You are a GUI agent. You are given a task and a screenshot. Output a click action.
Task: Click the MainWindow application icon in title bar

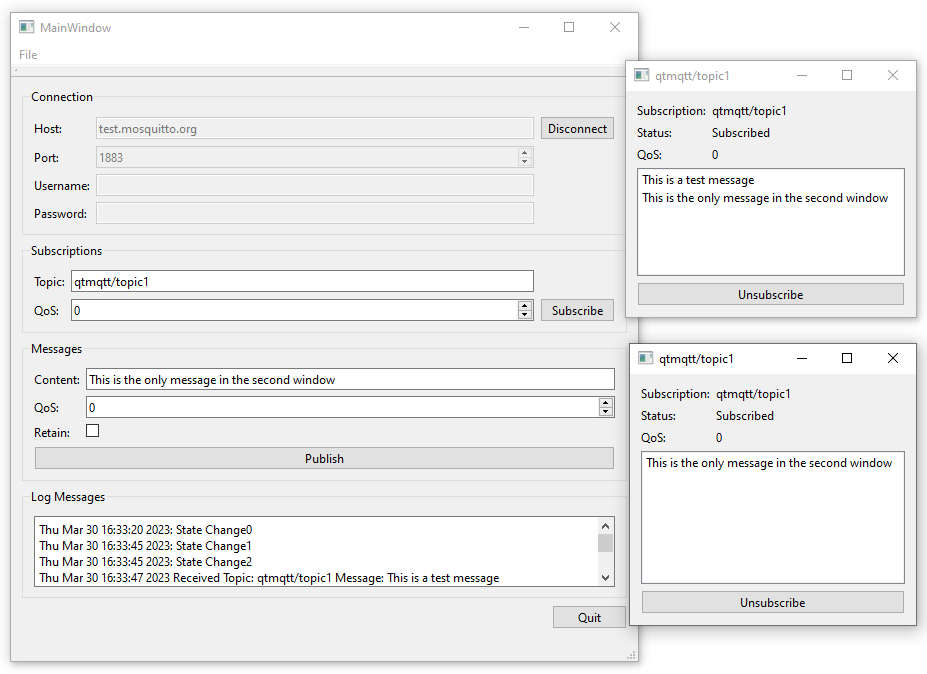28,27
